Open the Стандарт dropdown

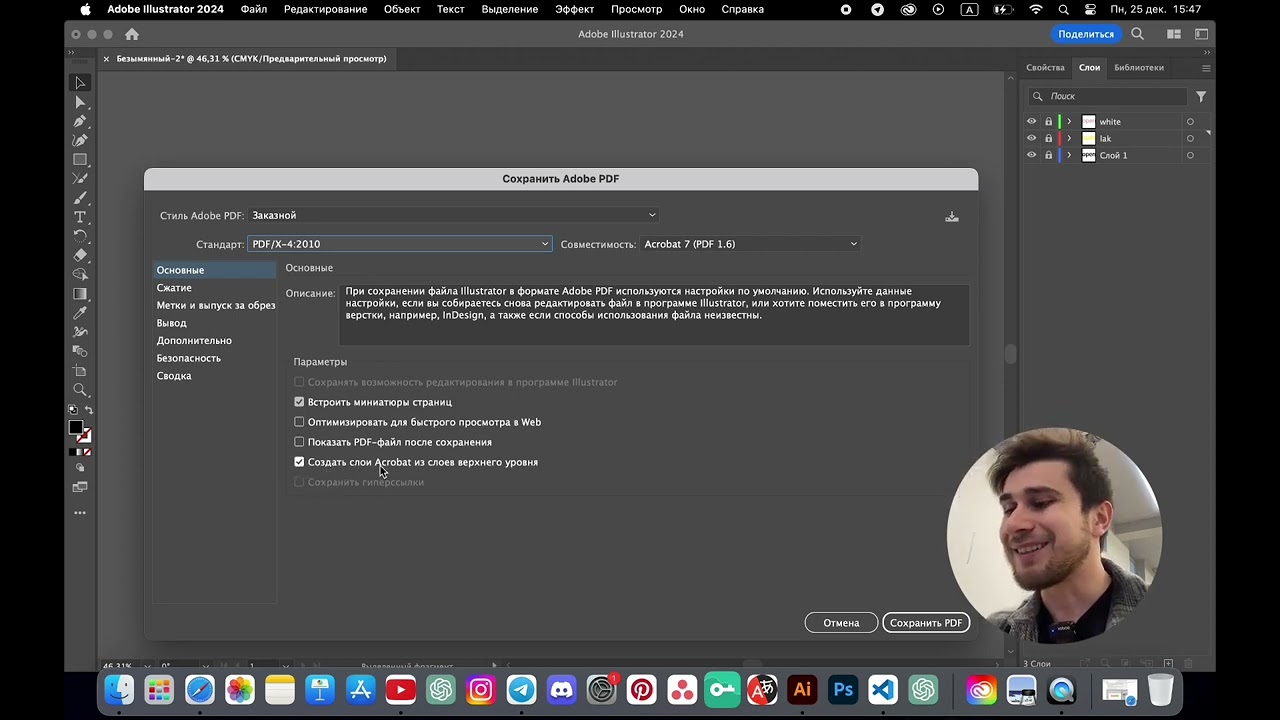400,244
